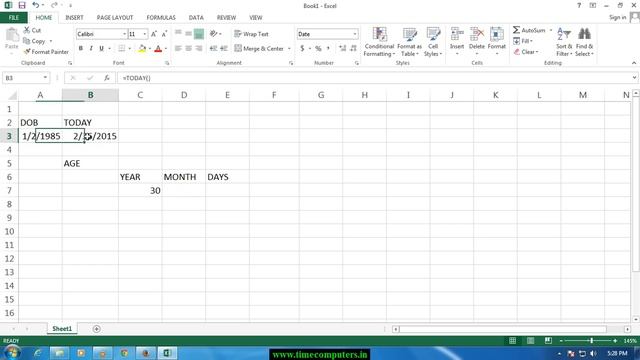Click the red font color swatch
The width and height of the screenshot is (640, 360).
[x=158, y=49]
